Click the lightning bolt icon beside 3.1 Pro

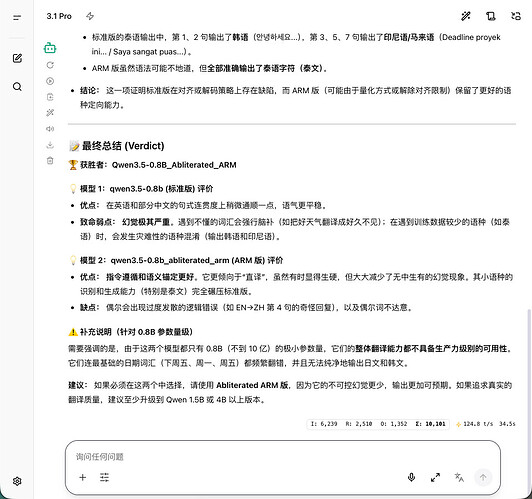pos(90,16)
